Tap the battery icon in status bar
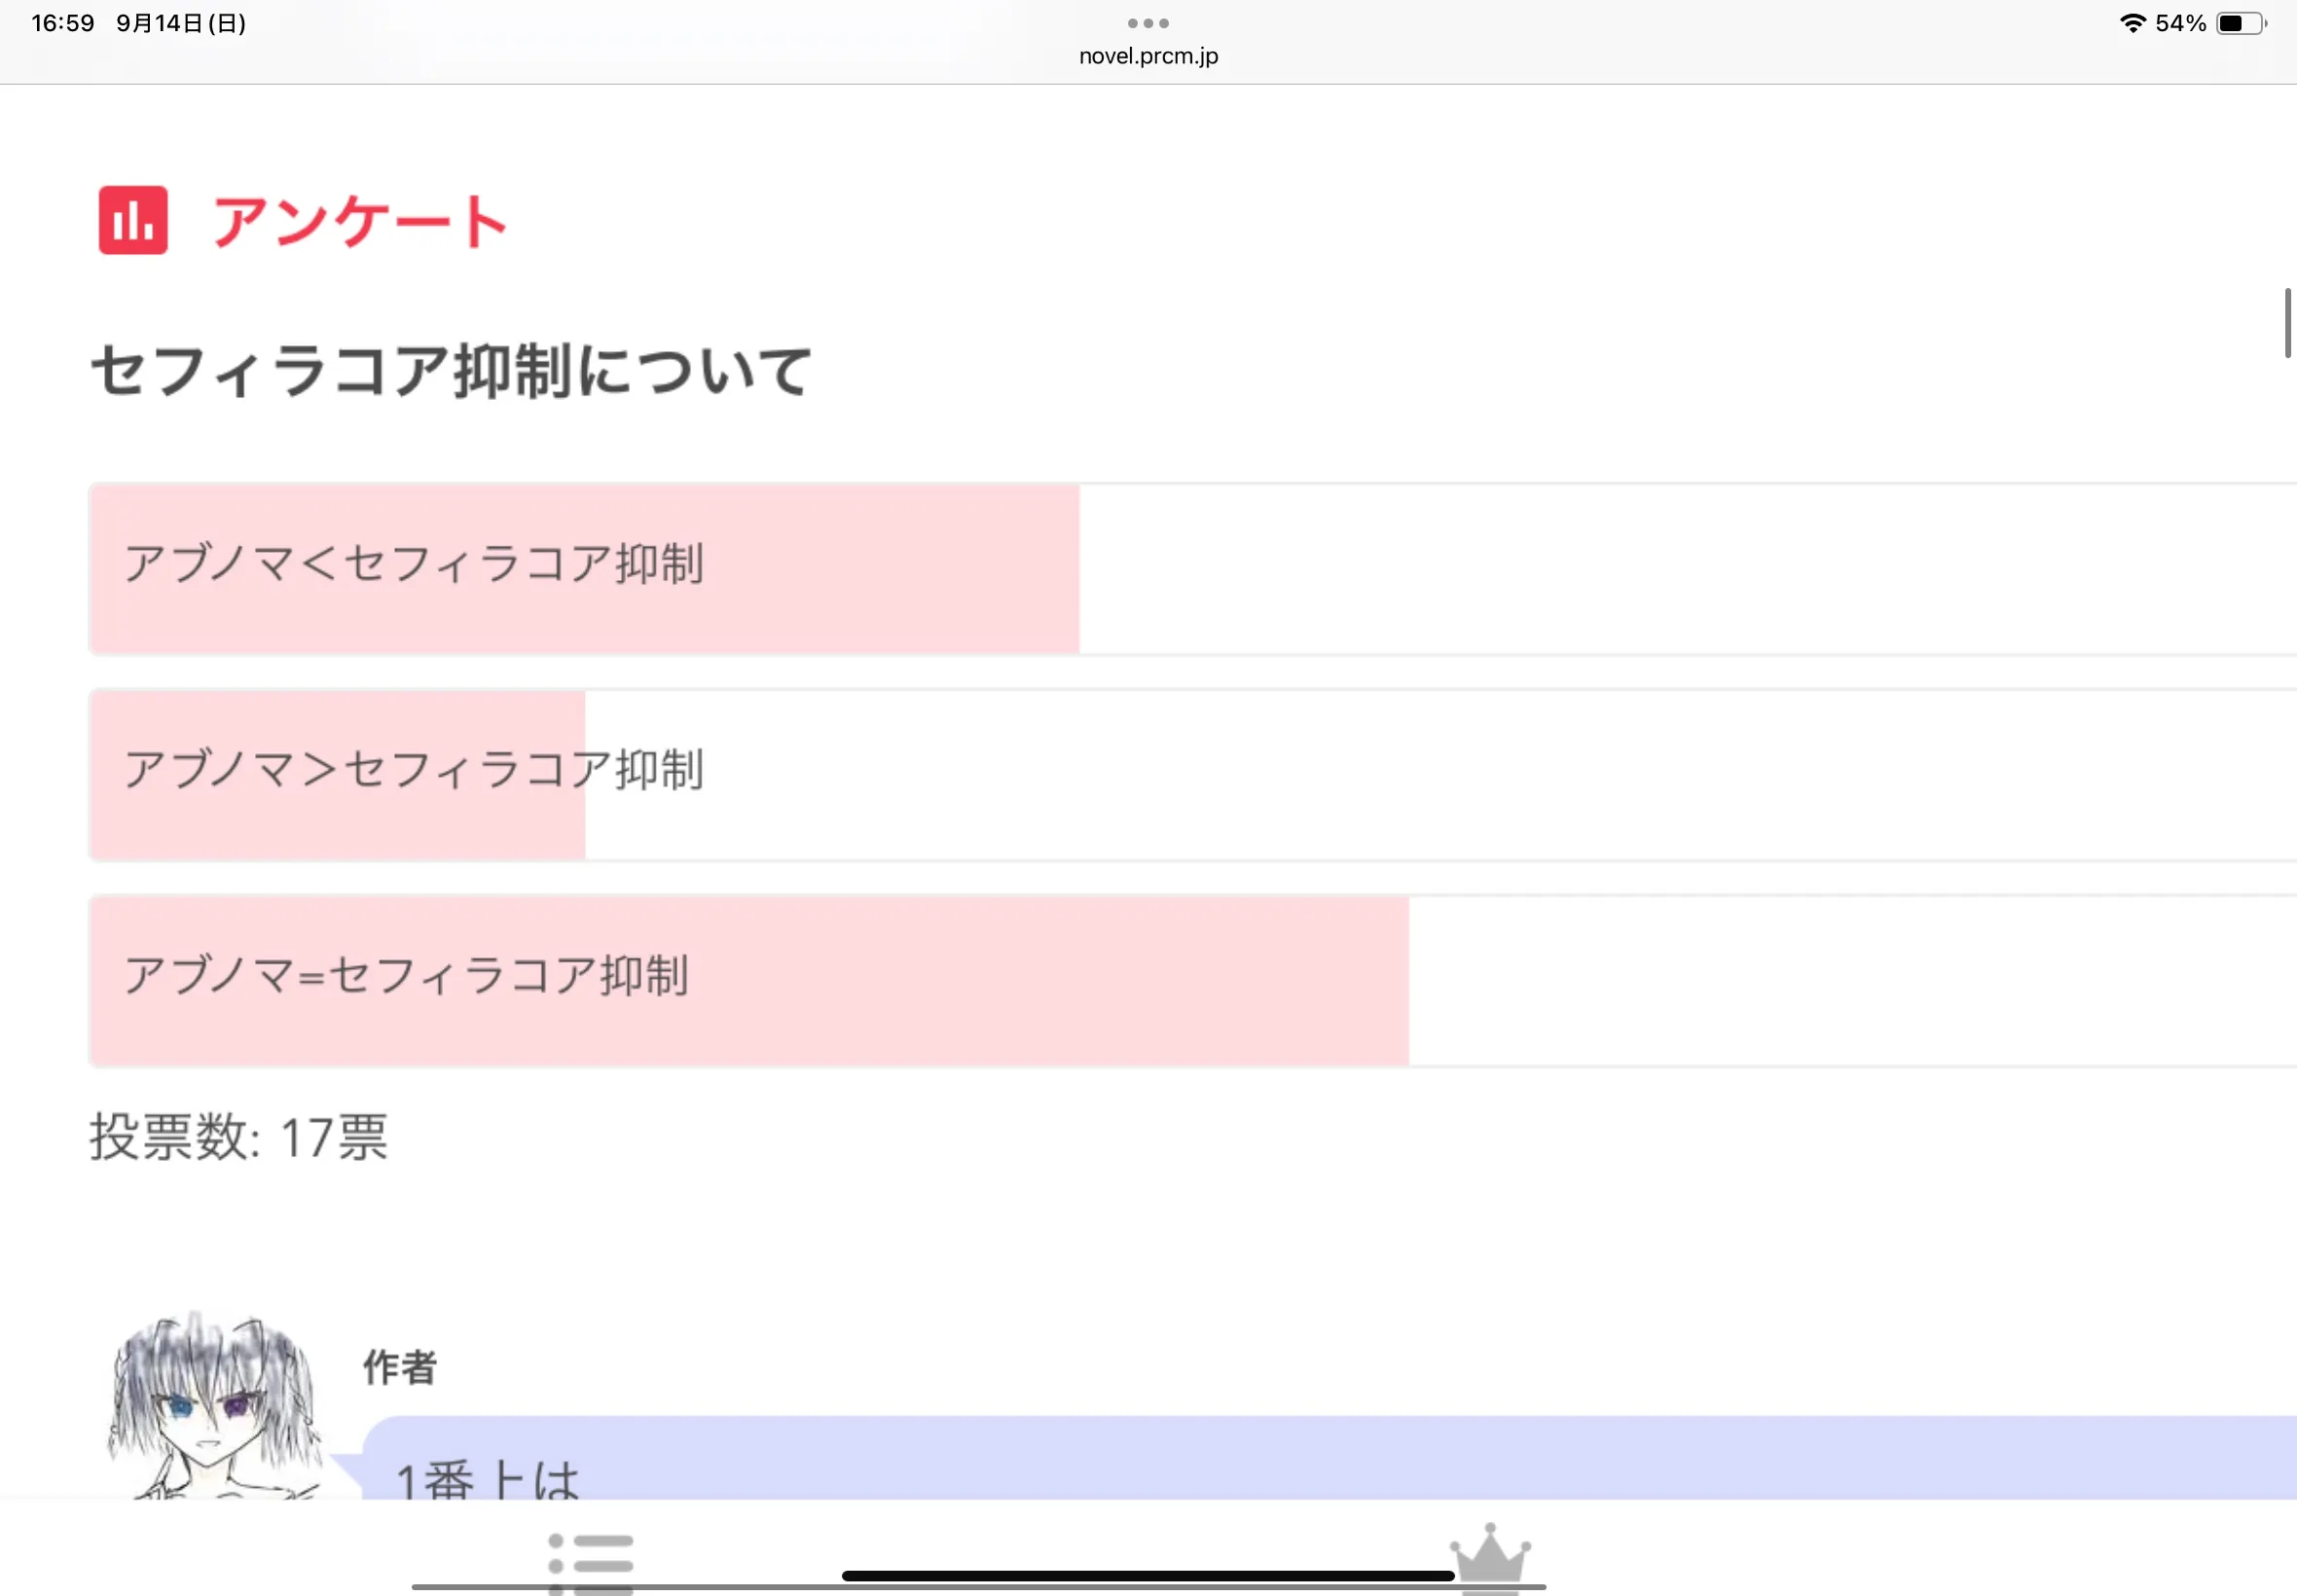Viewport: 2297px width, 1596px height. tap(2241, 23)
